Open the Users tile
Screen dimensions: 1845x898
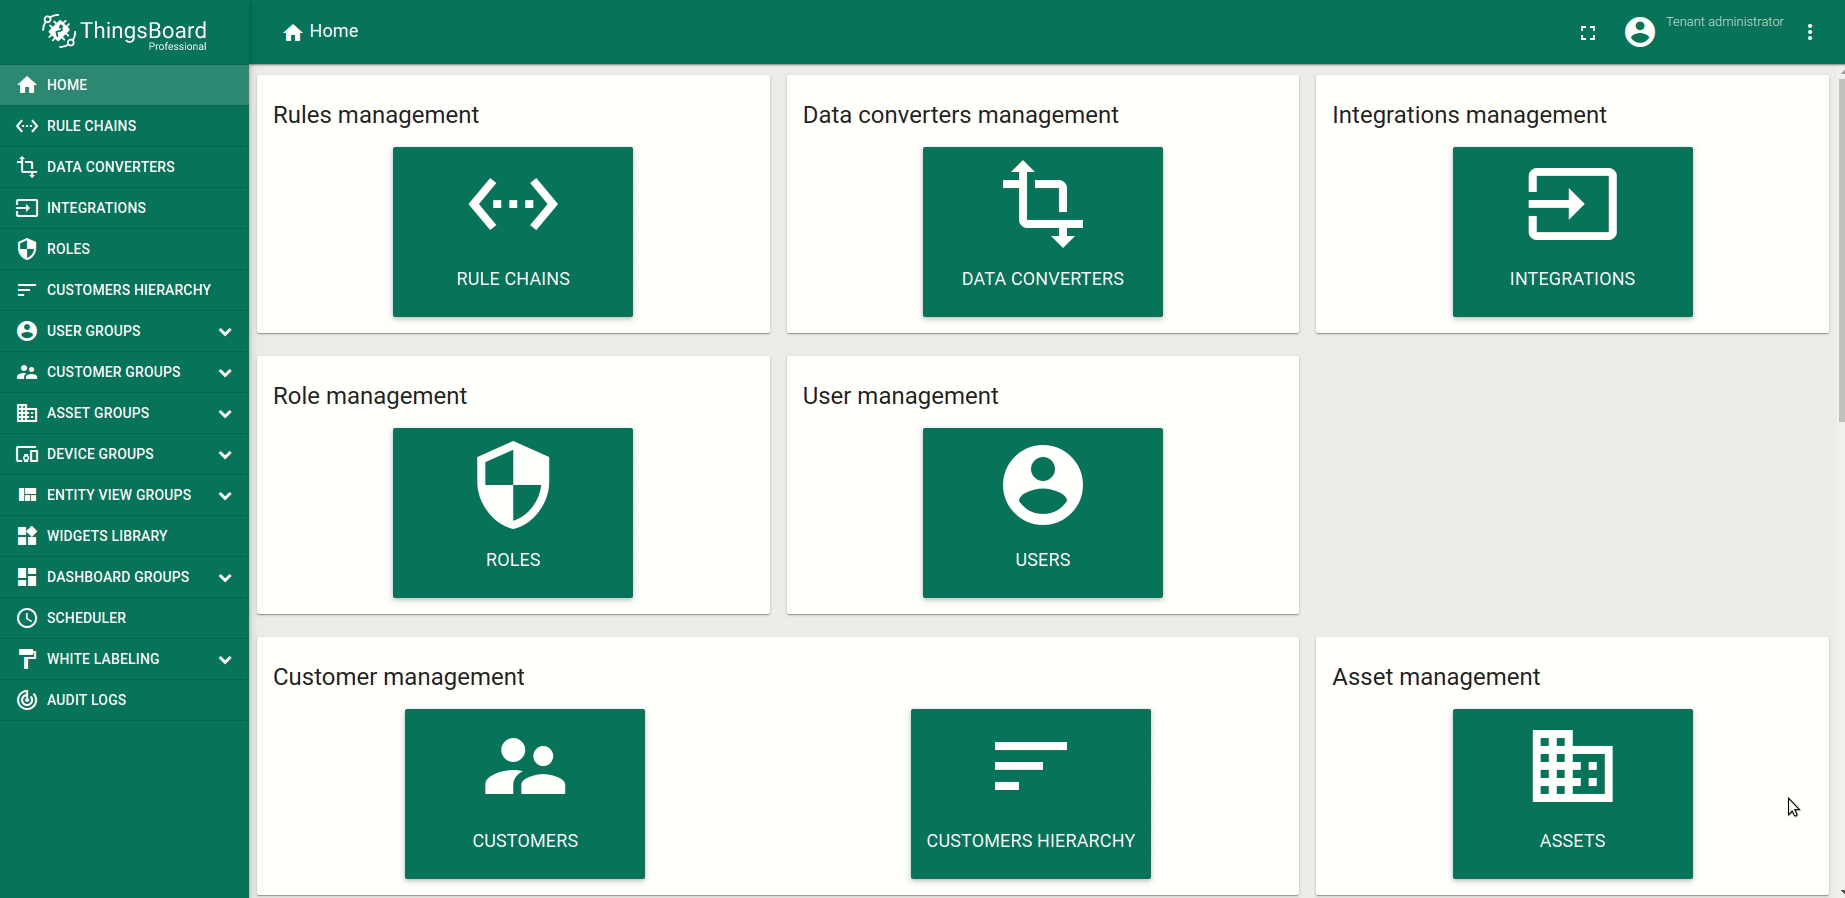tap(1042, 513)
